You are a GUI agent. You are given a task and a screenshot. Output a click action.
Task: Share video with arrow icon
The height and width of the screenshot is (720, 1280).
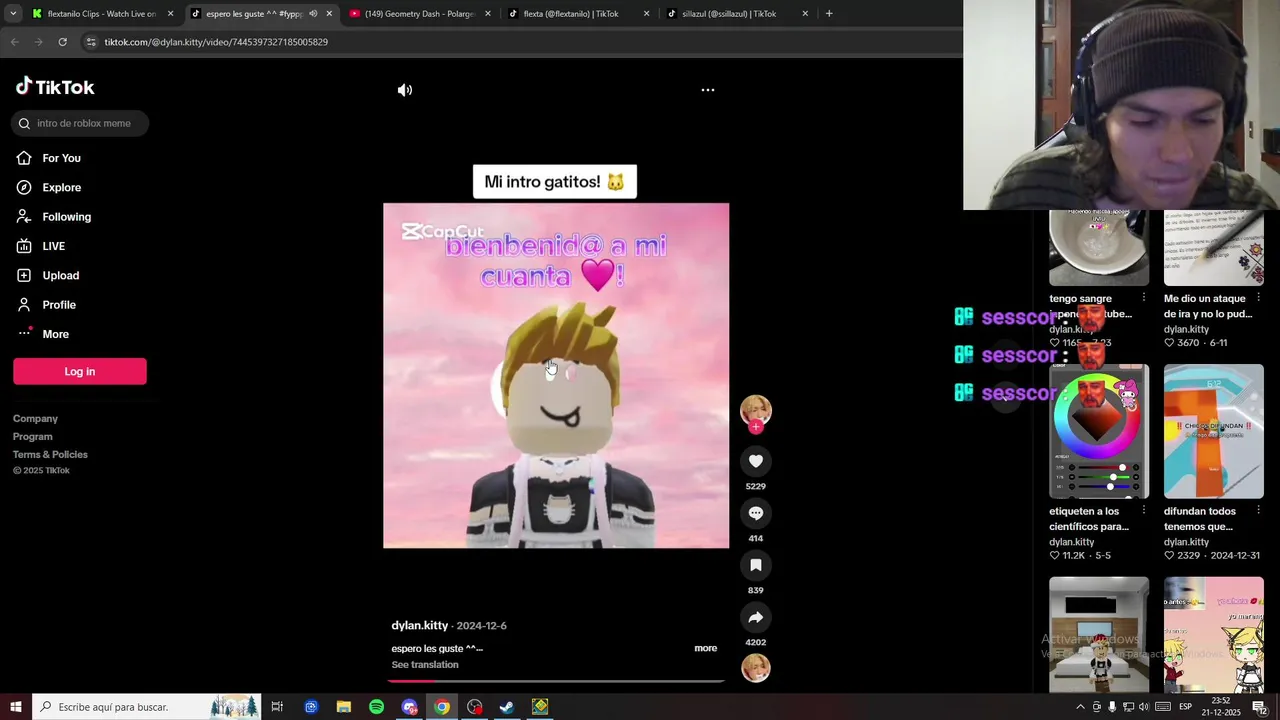click(756, 617)
